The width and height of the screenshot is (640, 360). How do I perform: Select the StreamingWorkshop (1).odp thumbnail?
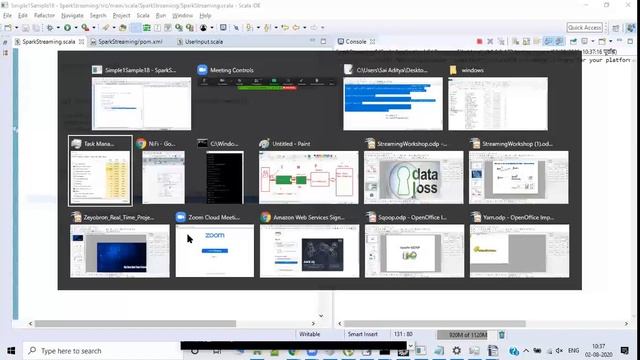(x=519, y=178)
